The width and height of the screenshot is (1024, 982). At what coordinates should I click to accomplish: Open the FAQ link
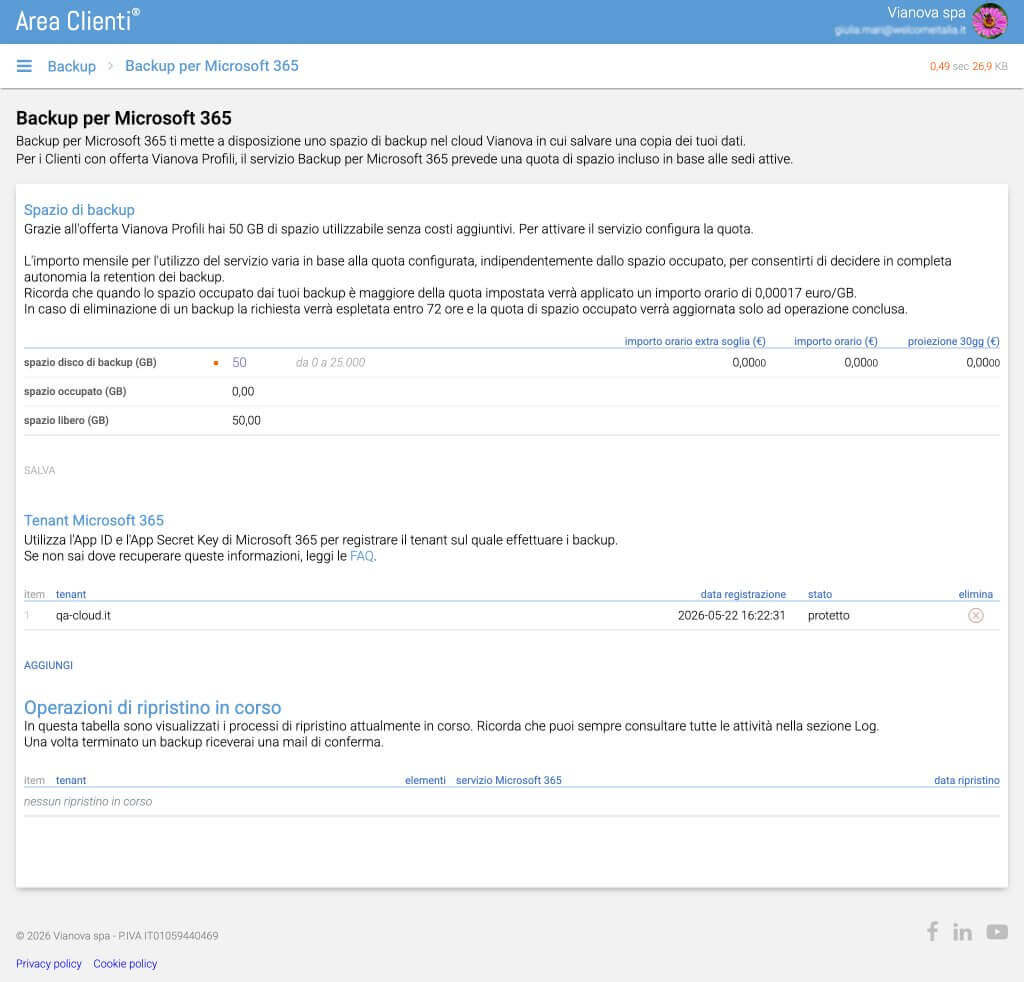click(x=362, y=556)
